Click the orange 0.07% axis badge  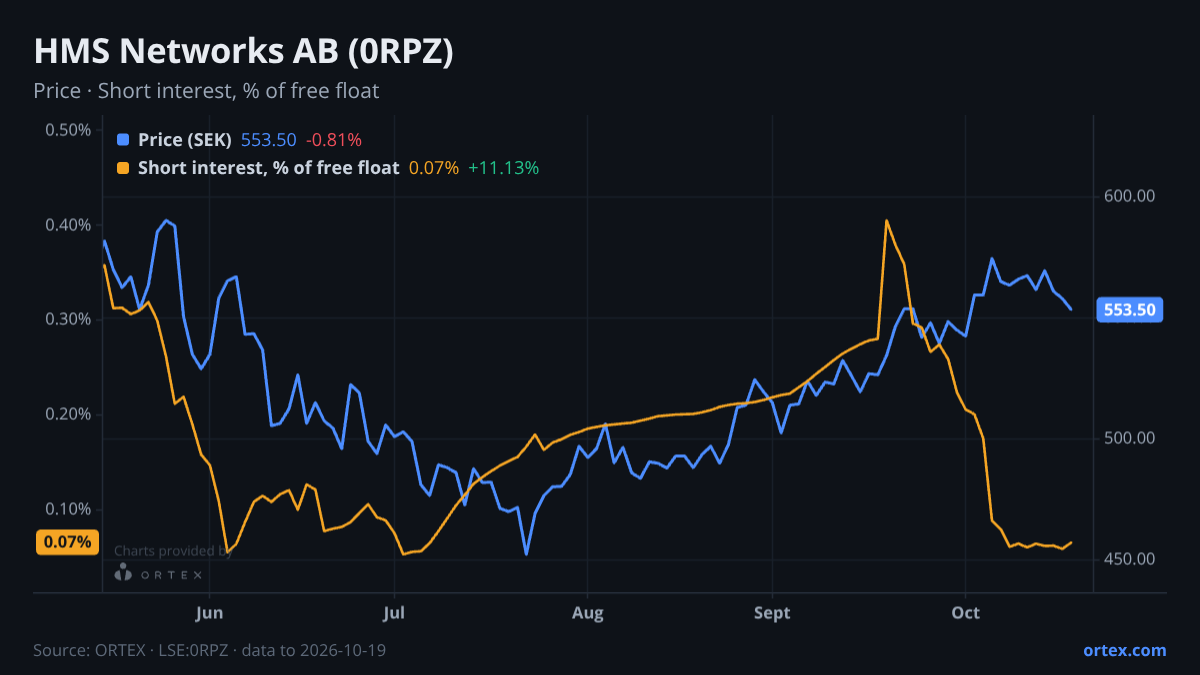(x=68, y=542)
